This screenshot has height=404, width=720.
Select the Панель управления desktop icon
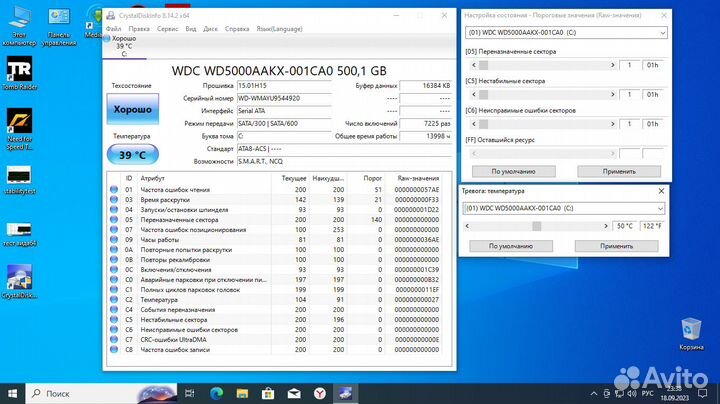coord(59,27)
